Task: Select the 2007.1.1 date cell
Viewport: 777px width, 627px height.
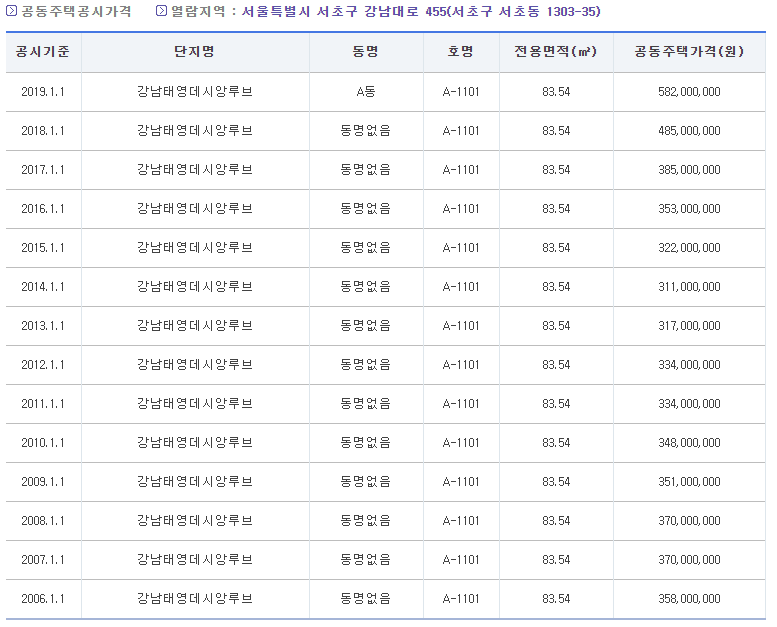Action: (x=43, y=560)
